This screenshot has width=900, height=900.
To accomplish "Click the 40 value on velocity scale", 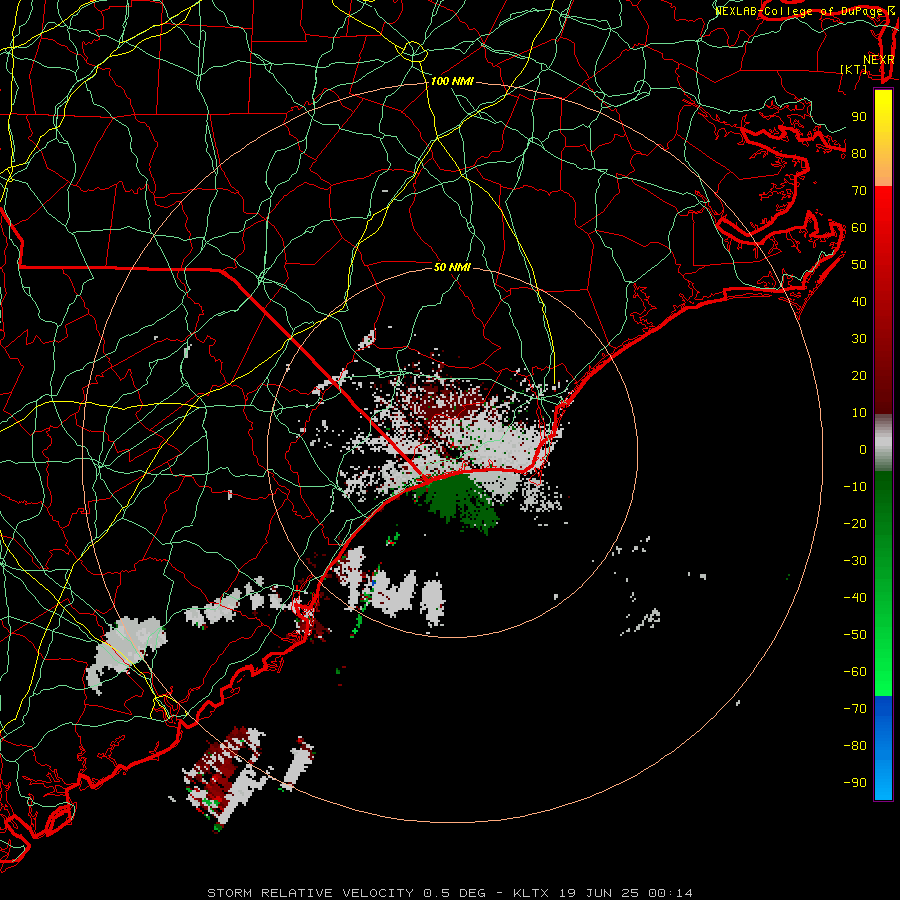I will 859,301.
